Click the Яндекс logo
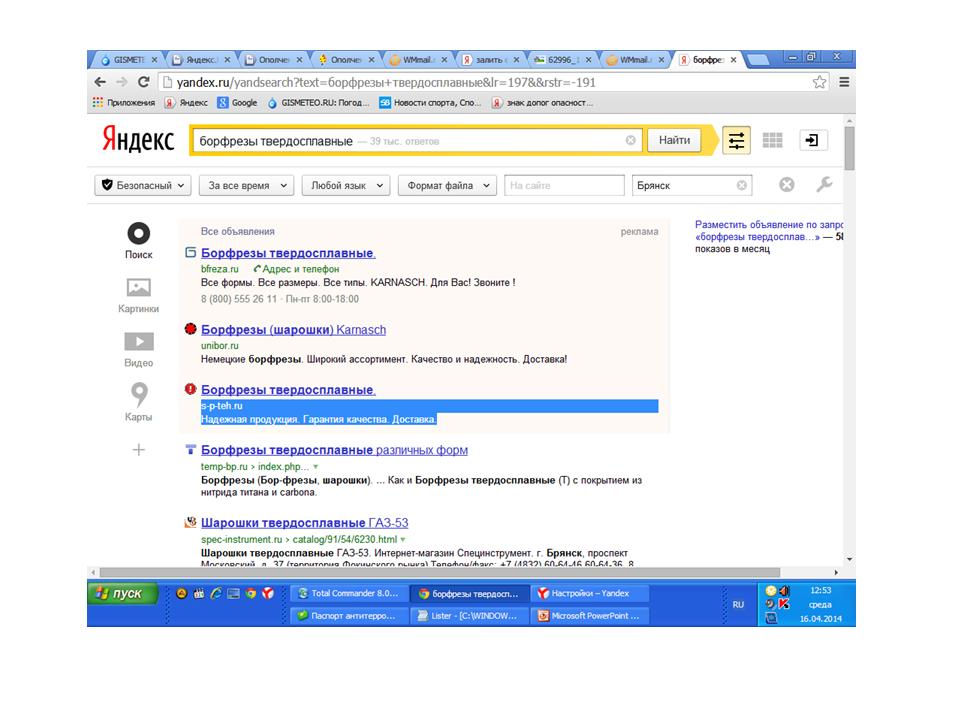 pyautogui.click(x=138, y=140)
